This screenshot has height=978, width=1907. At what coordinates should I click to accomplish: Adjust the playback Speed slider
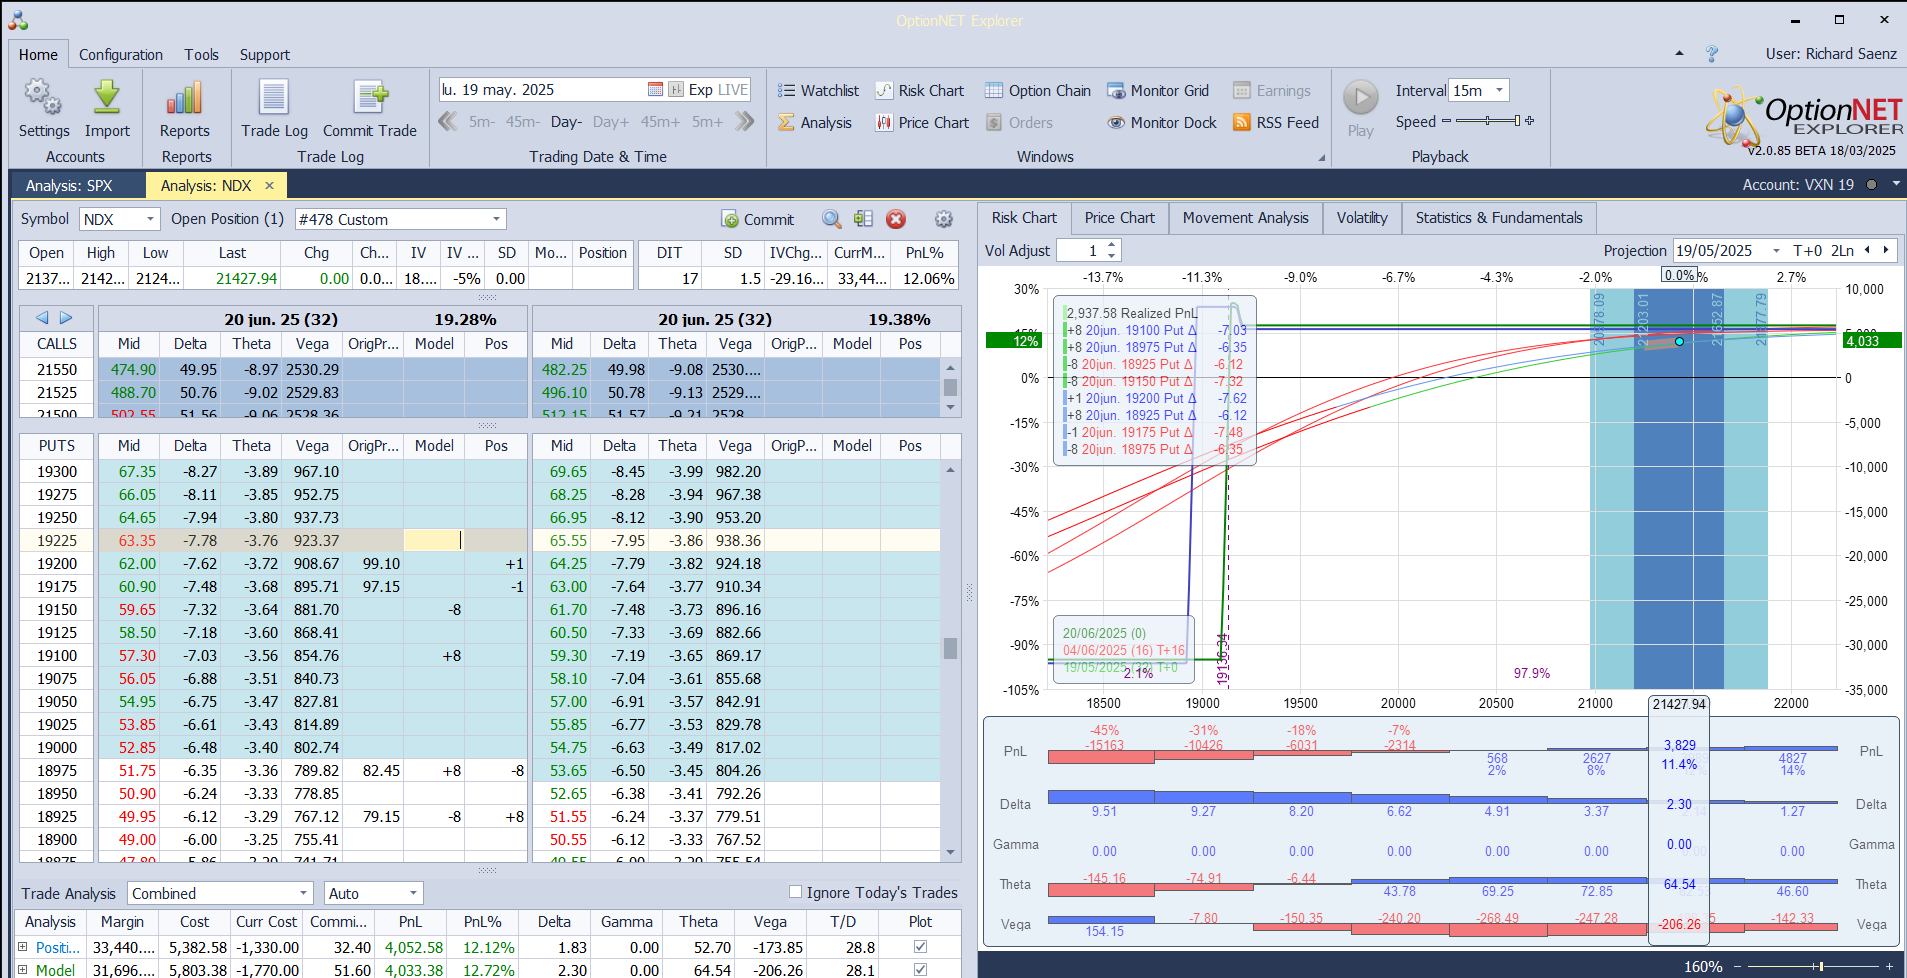click(x=1488, y=121)
